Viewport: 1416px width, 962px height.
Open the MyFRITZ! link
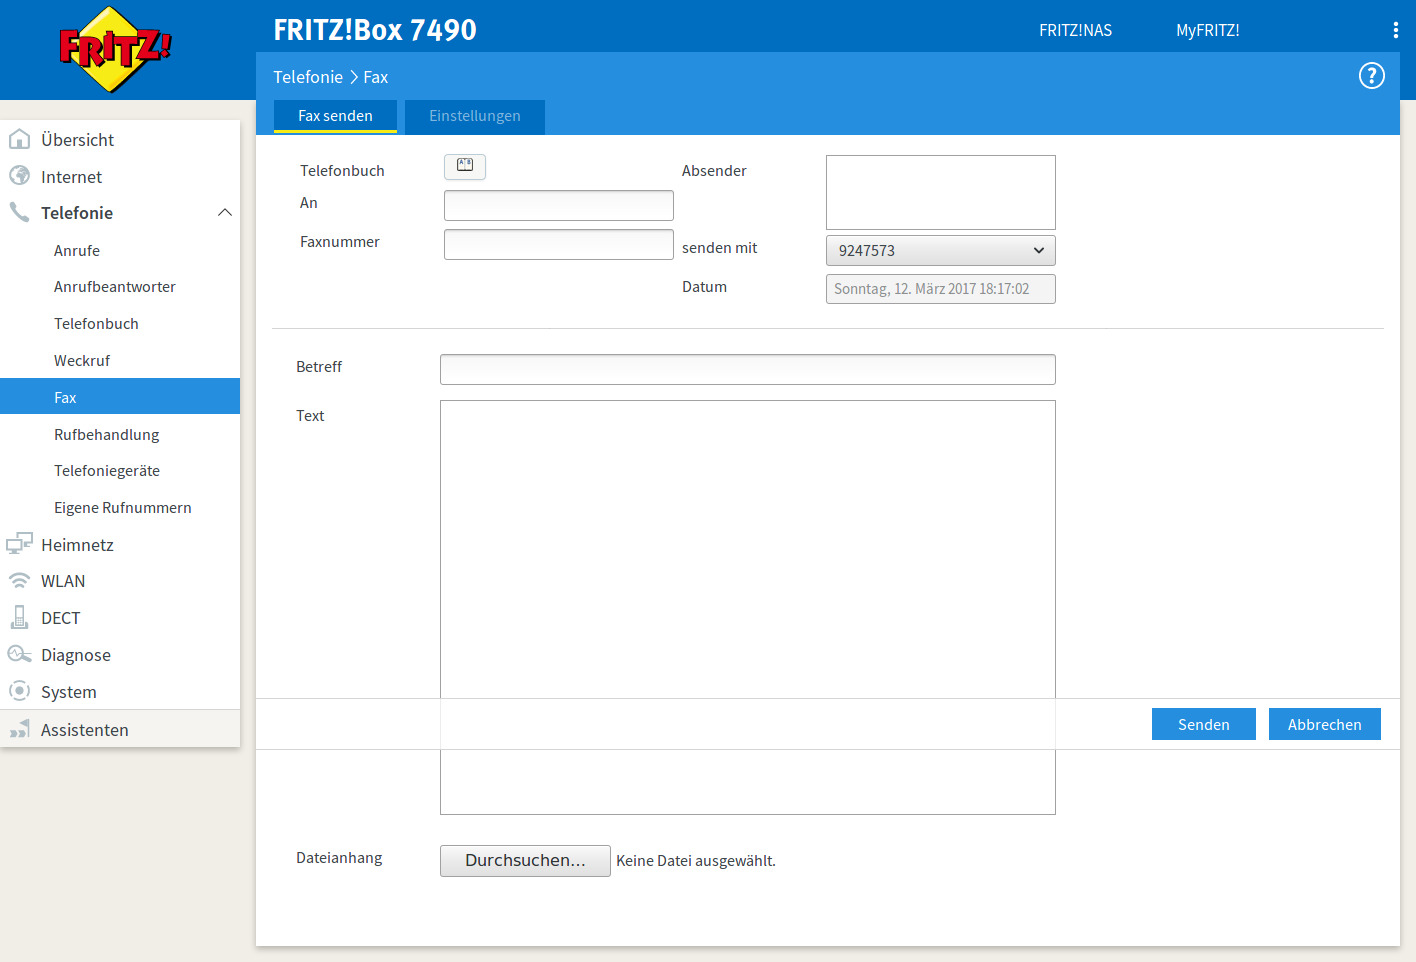(1208, 30)
